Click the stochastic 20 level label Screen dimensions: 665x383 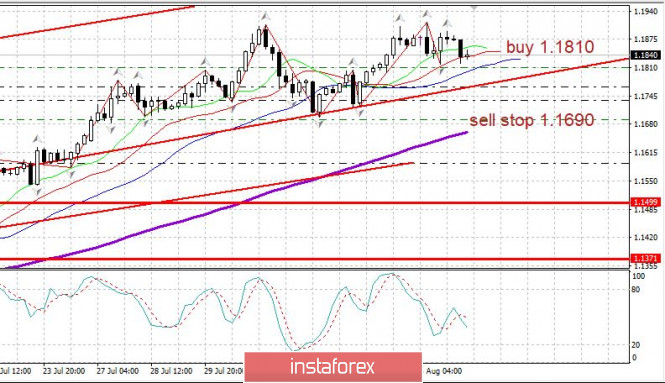coord(635,345)
